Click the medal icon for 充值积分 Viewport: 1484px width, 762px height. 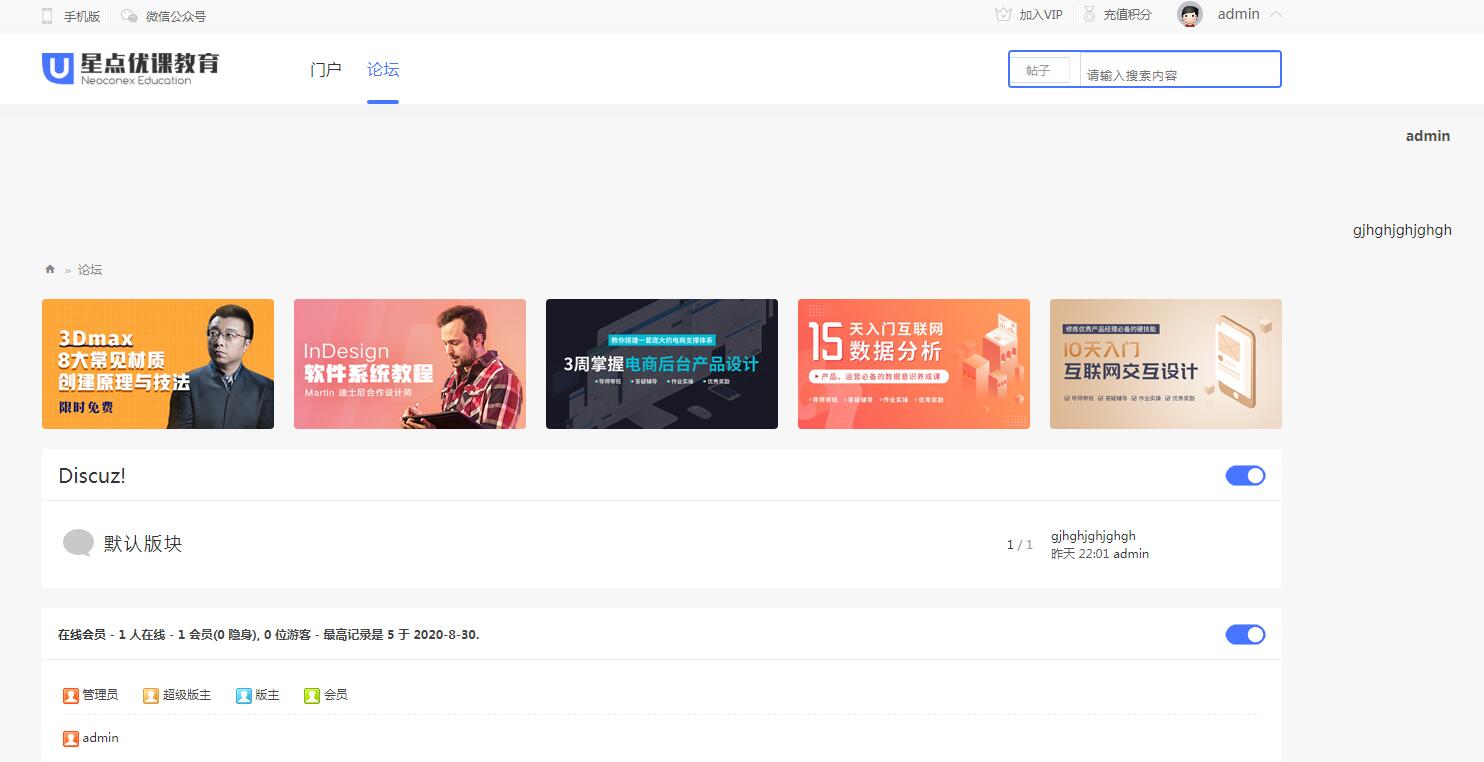1089,15
